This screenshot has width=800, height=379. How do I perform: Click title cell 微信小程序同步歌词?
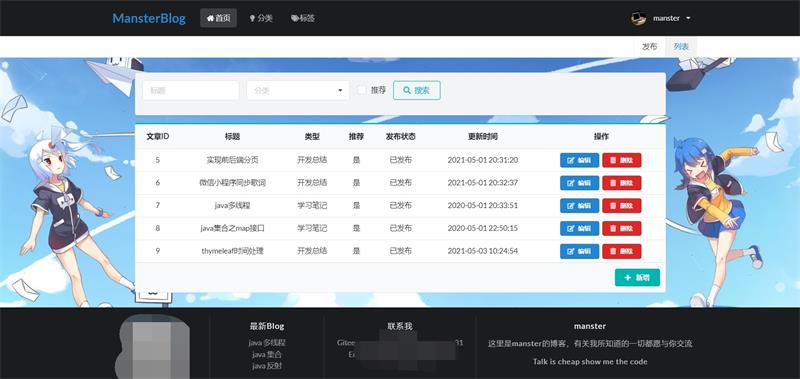pos(232,183)
